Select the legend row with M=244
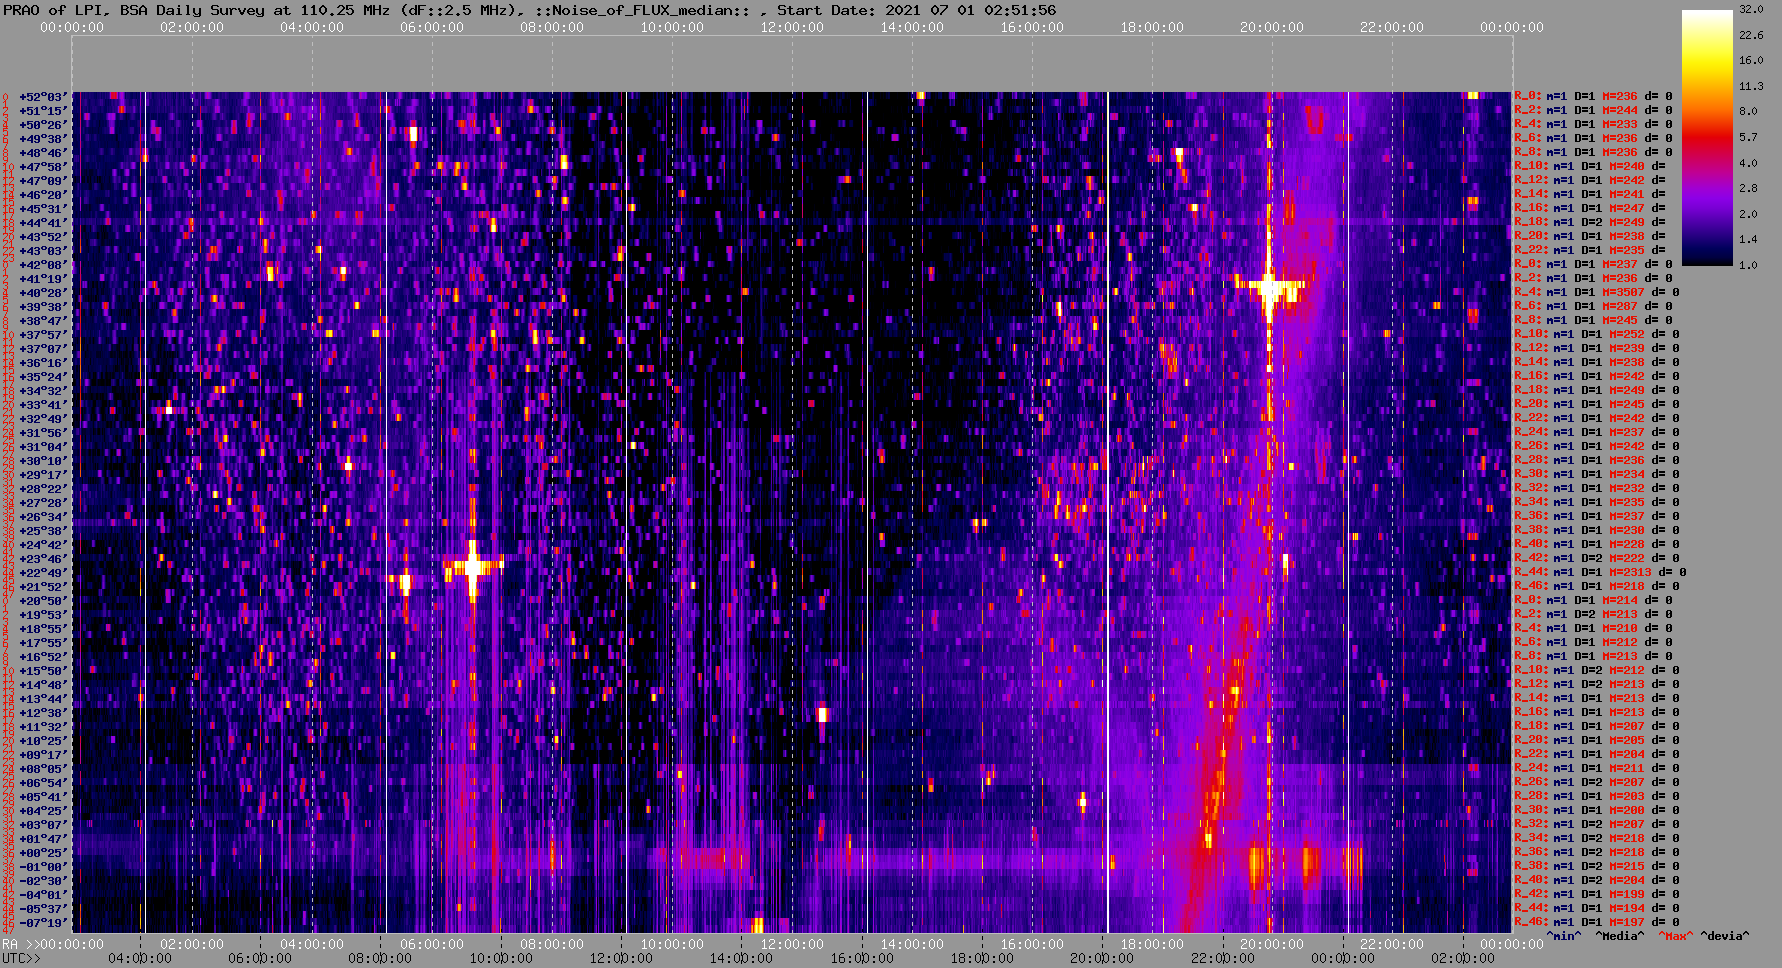The height and width of the screenshot is (968, 1782). [x=1593, y=111]
